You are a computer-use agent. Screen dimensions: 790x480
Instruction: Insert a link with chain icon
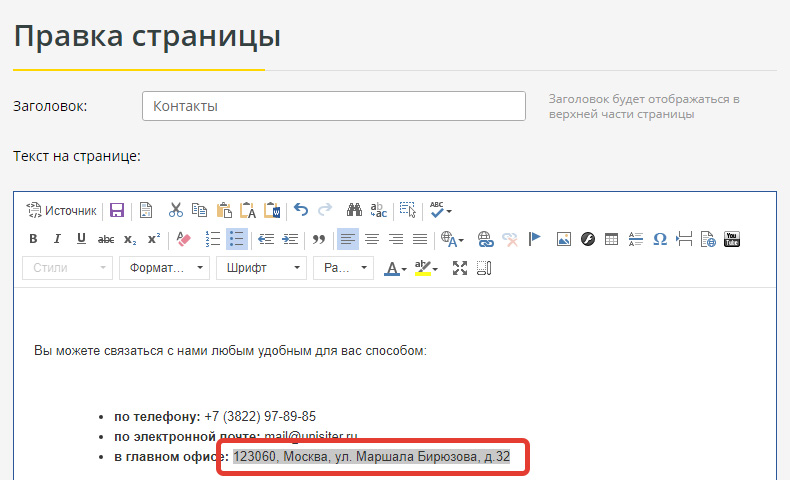(x=486, y=239)
